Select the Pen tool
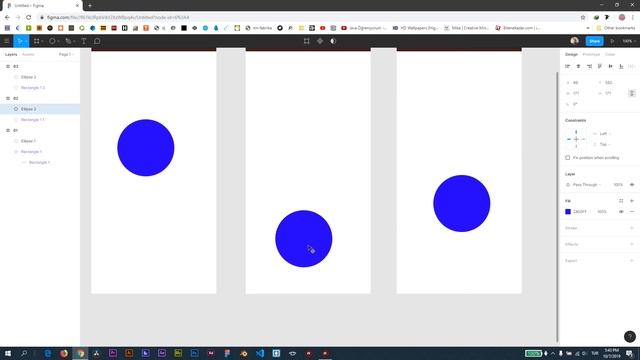This screenshot has height=360, width=640. tap(68, 41)
